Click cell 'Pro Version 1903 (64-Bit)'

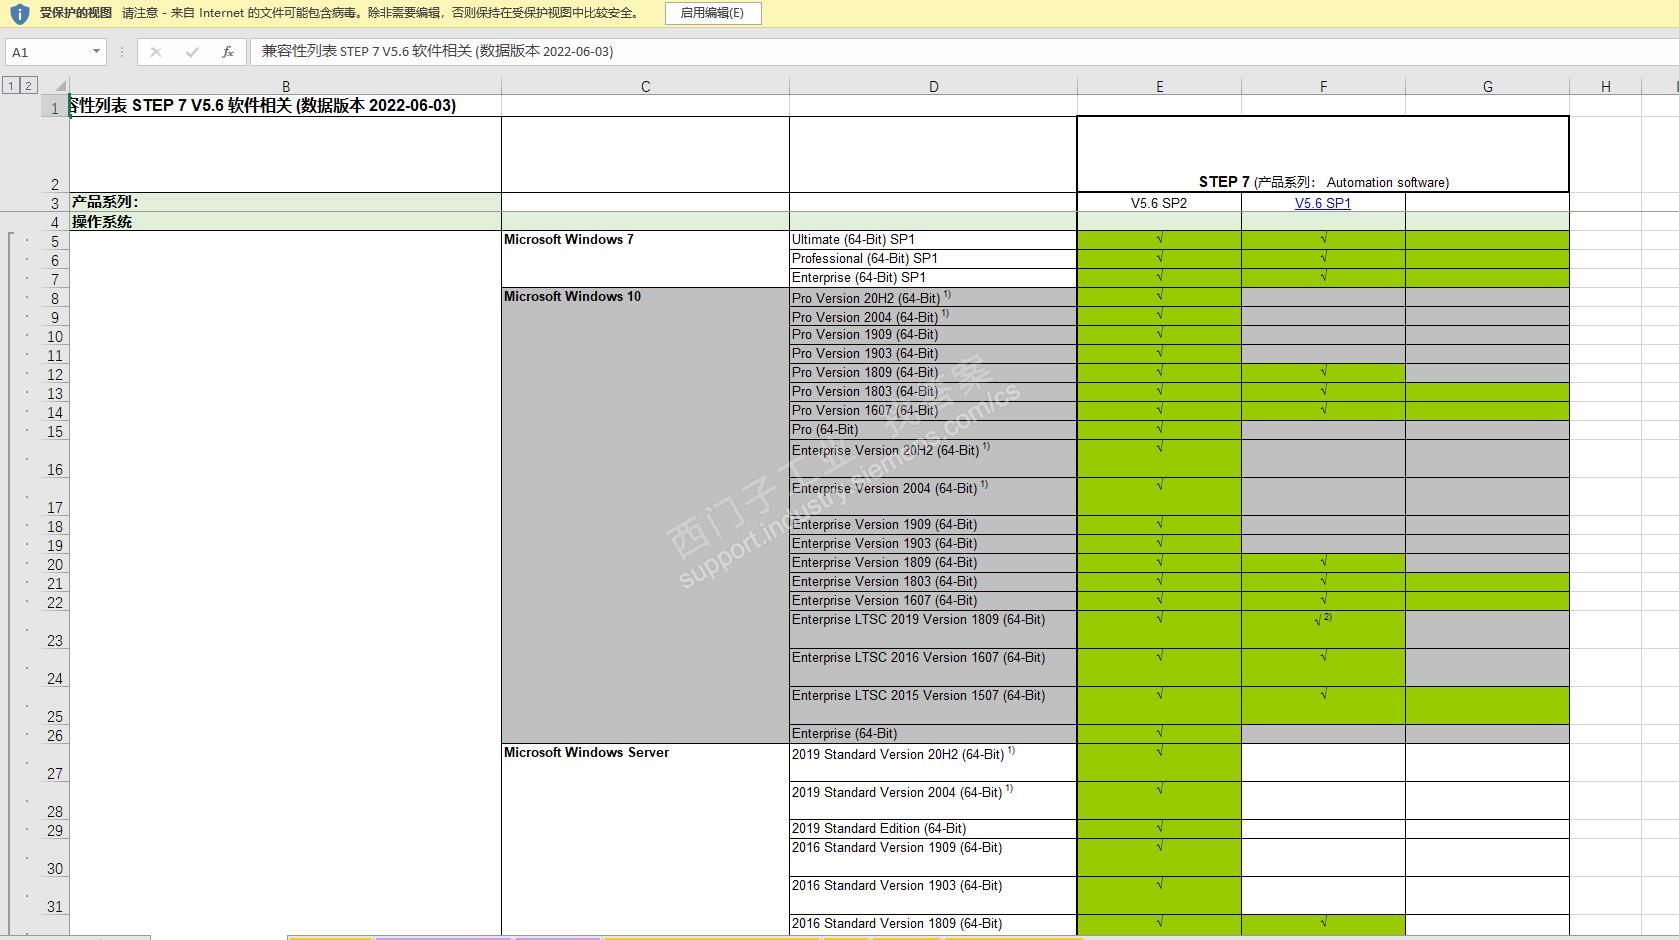tap(933, 354)
